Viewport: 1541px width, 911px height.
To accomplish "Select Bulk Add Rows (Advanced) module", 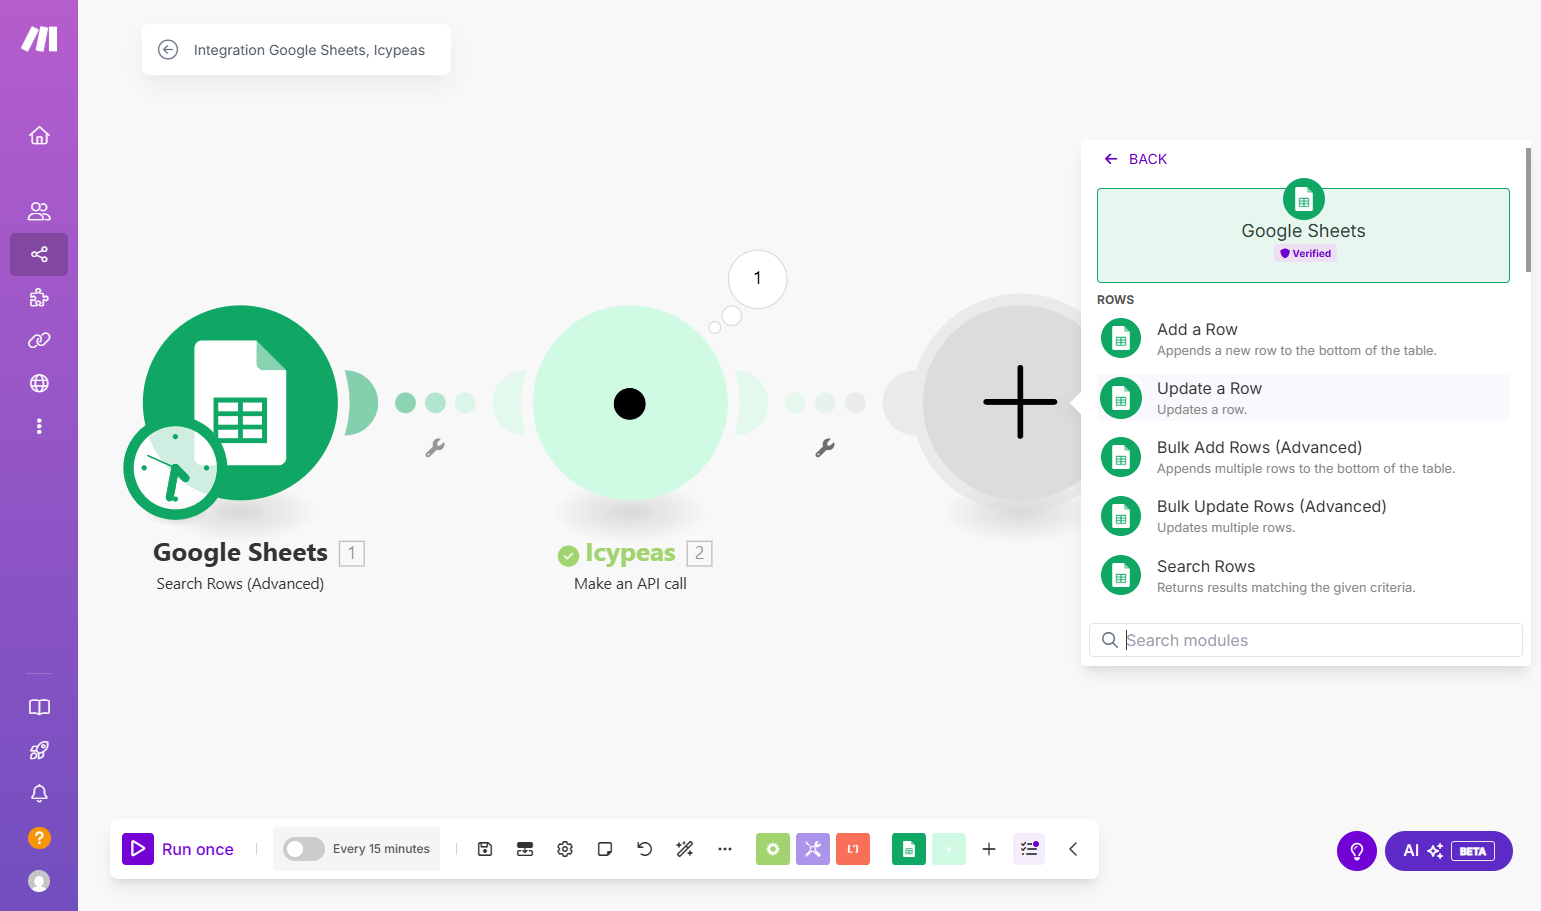I will [1303, 457].
